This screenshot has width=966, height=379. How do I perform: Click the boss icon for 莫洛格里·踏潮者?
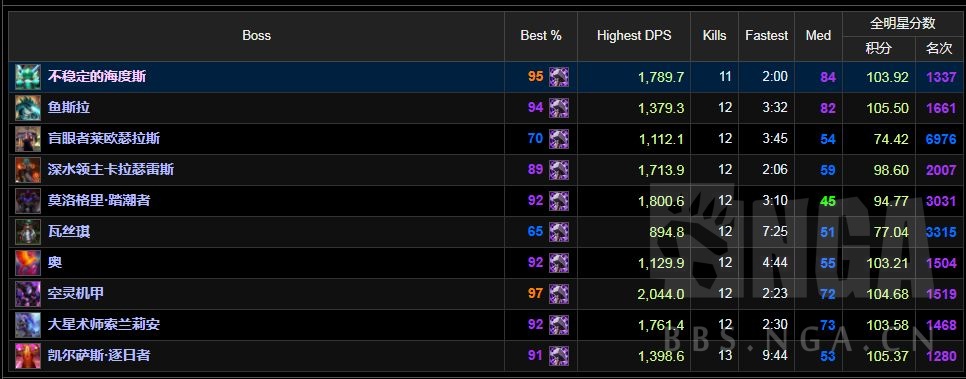(28, 201)
